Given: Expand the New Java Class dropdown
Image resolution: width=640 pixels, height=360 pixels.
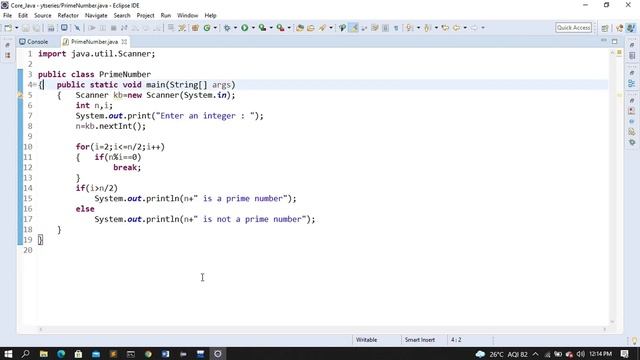Looking at the screenshot, I should click(215, 28).
